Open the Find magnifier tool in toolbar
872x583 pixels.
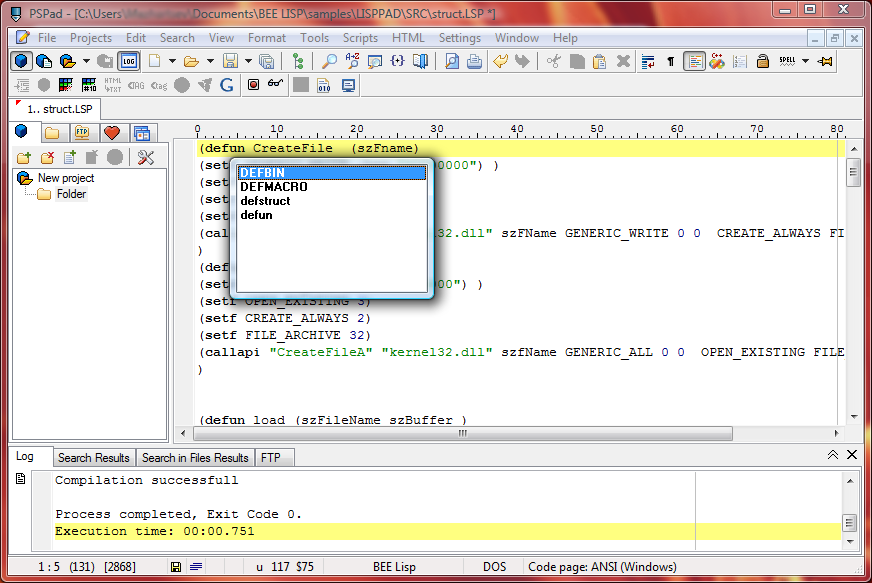pyautogui.click(x=329, y=61)
